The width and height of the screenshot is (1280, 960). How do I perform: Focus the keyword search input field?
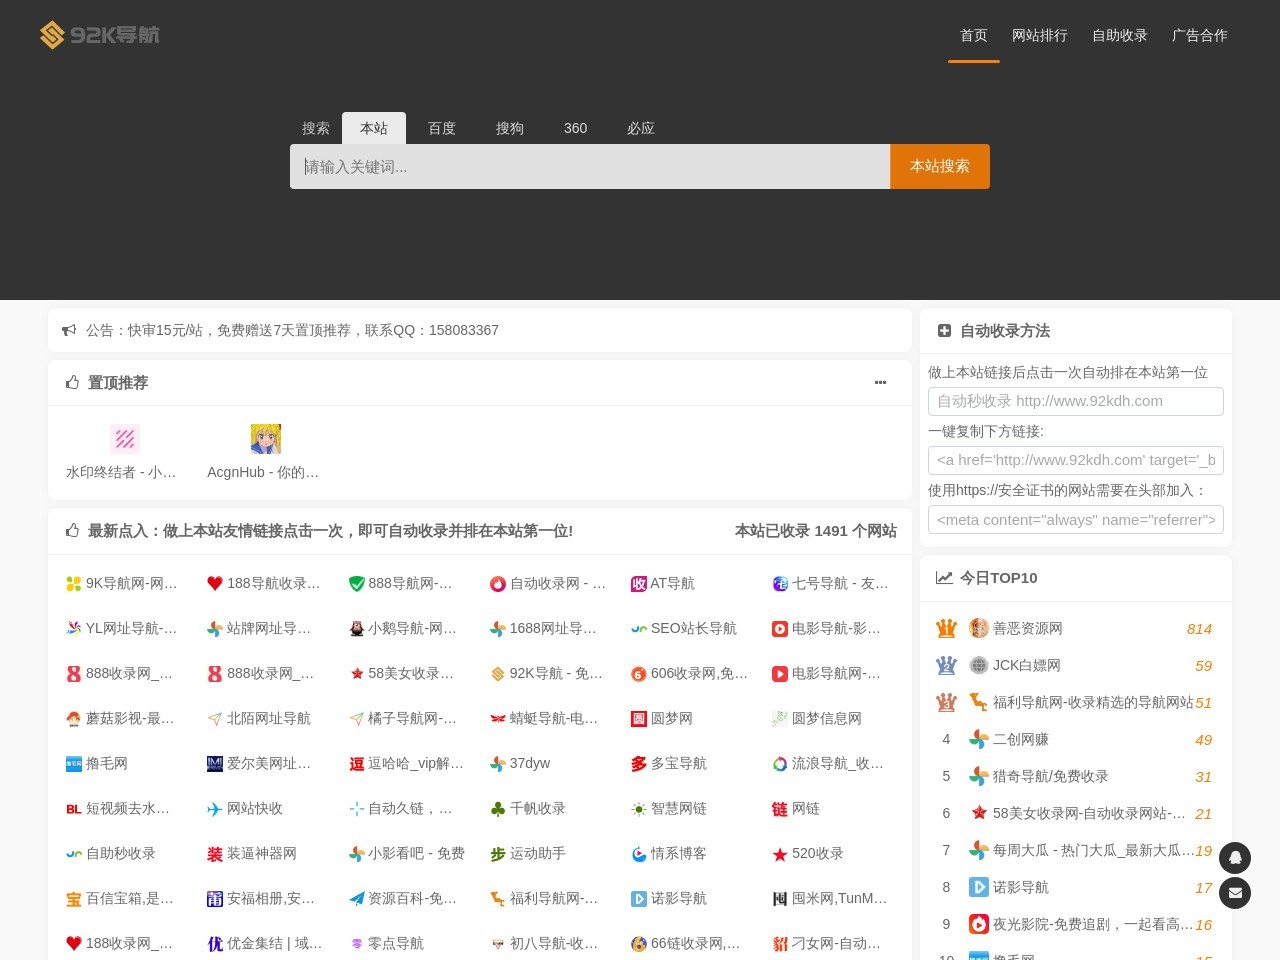click(x=590, y=166)
